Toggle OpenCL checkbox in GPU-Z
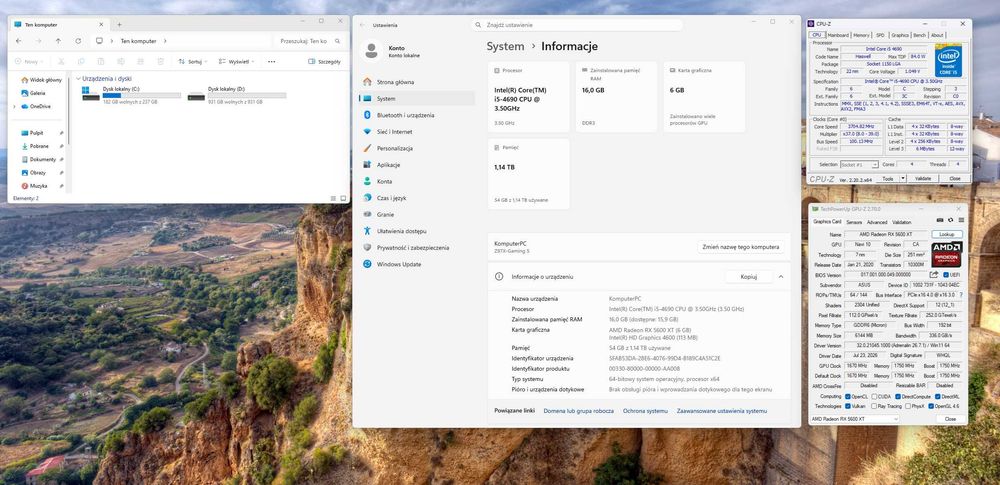Viewport: 1000px width, 485px height. click(848, 397)
